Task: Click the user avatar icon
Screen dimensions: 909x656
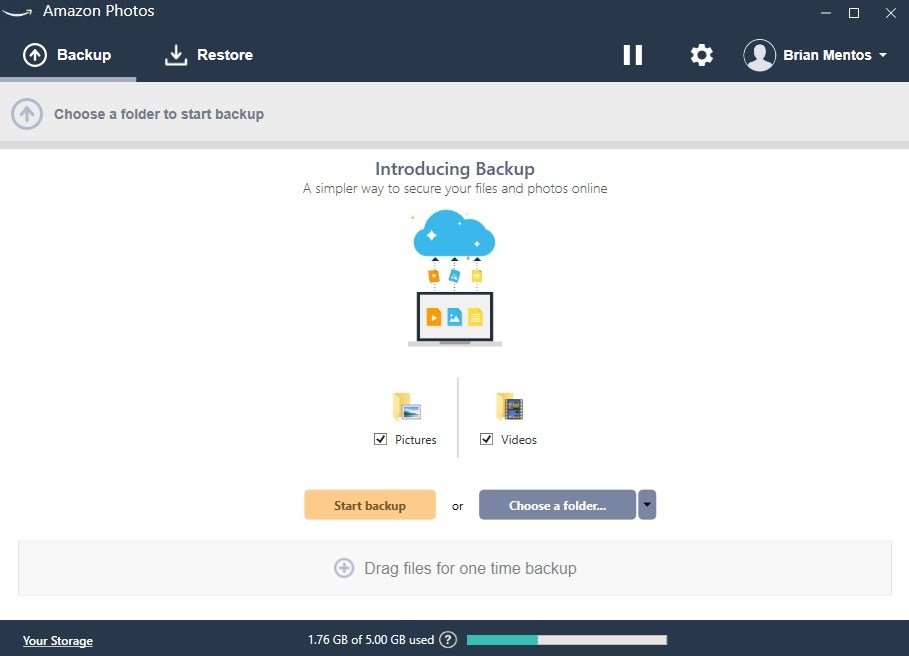Action: click(x=759, y=55)
